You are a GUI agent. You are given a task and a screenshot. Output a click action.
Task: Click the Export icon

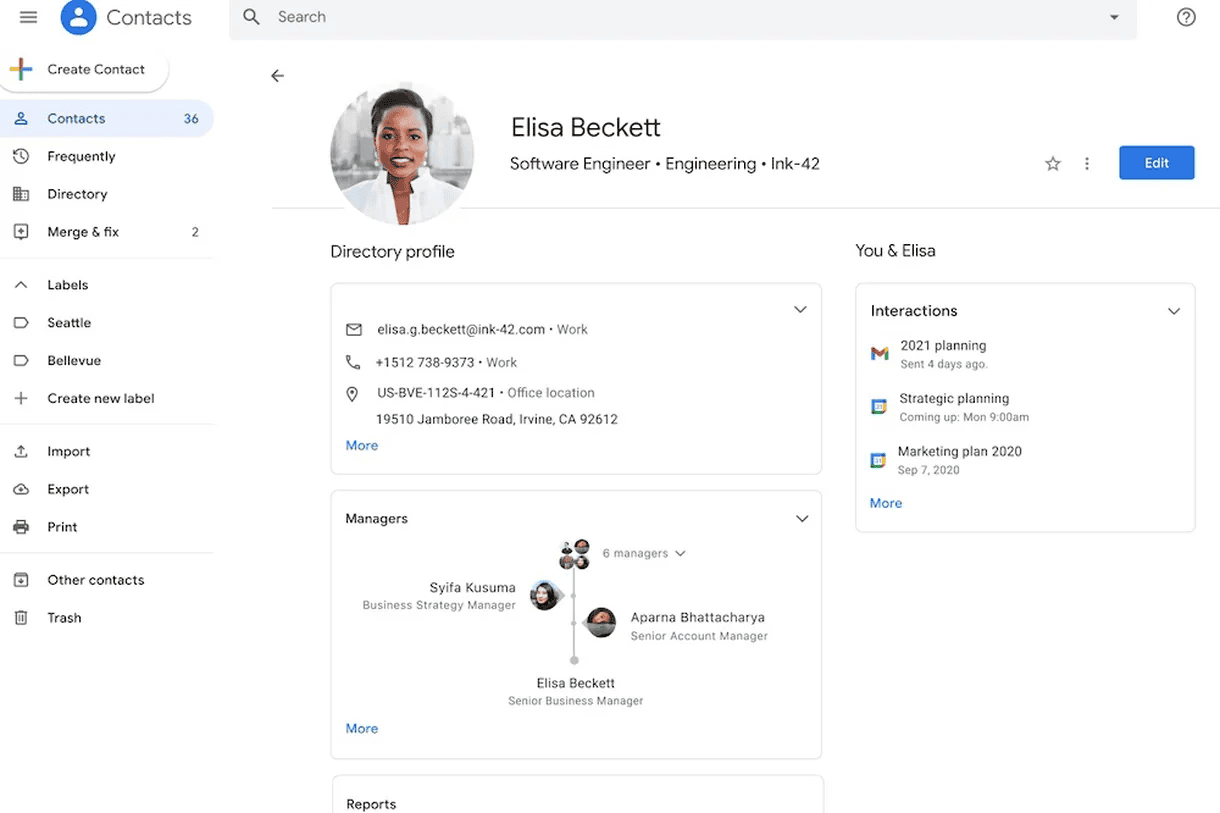22,489
